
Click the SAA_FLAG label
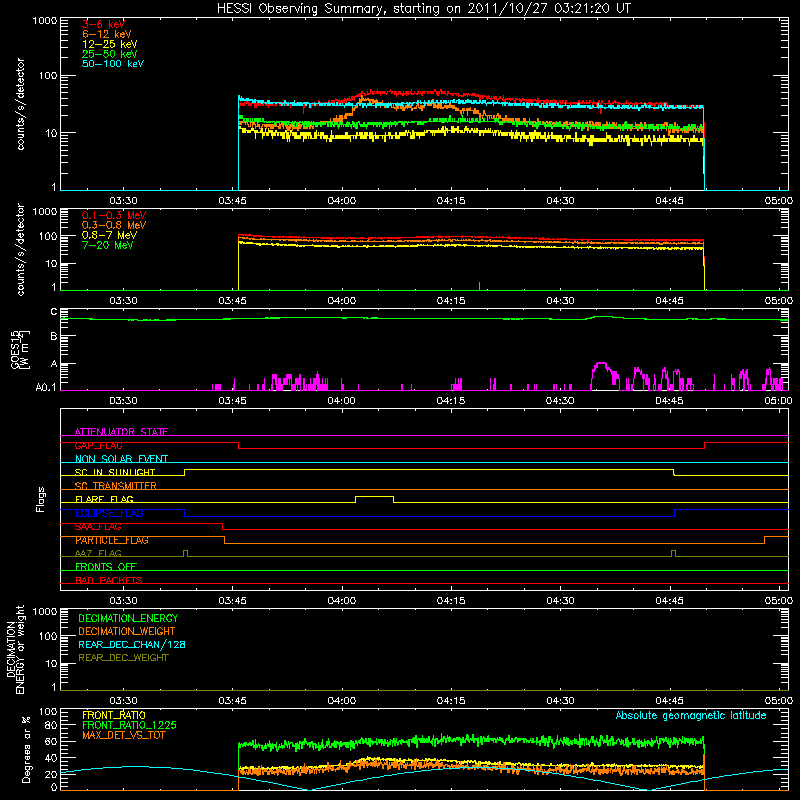[x=98, y=527]
